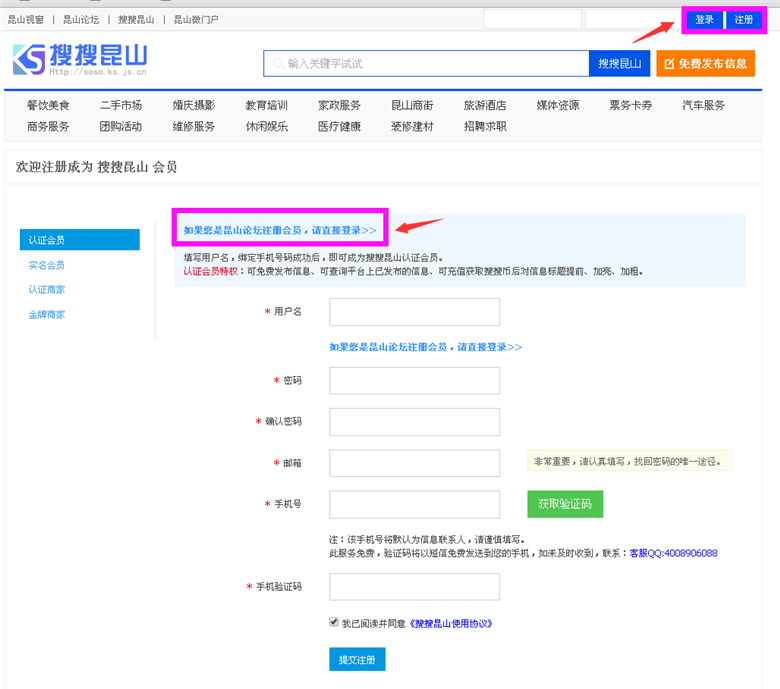Image resolution: width=780 pixels, height=689 pixels.
Task: Click the 认证会员特权 red label
Action: (x=210, y=271)
